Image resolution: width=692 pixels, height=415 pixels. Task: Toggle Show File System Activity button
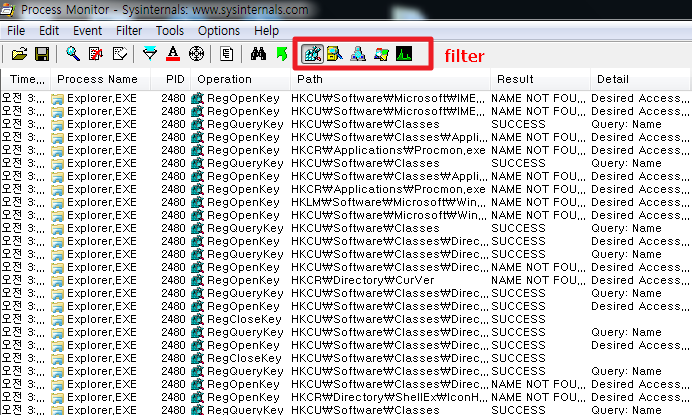pos(335,54)
